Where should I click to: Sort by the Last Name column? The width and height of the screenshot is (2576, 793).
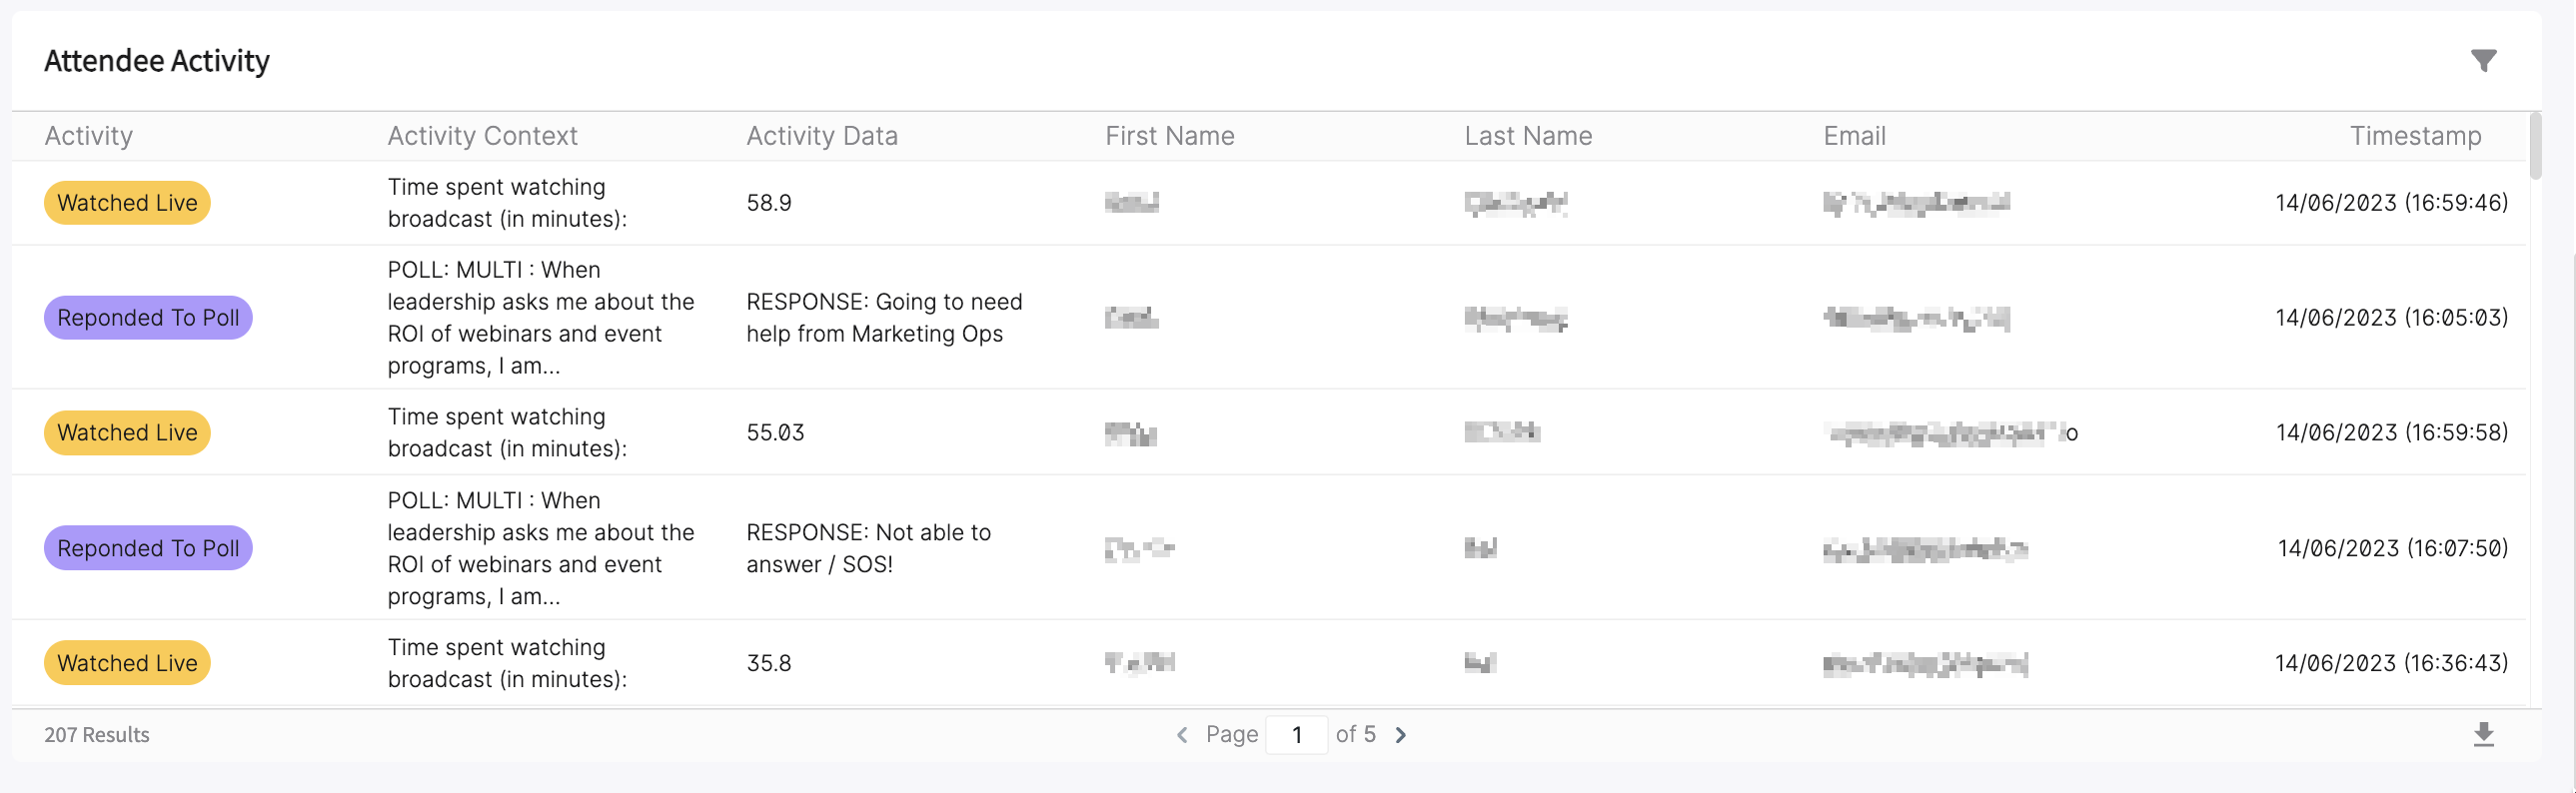1528,136
